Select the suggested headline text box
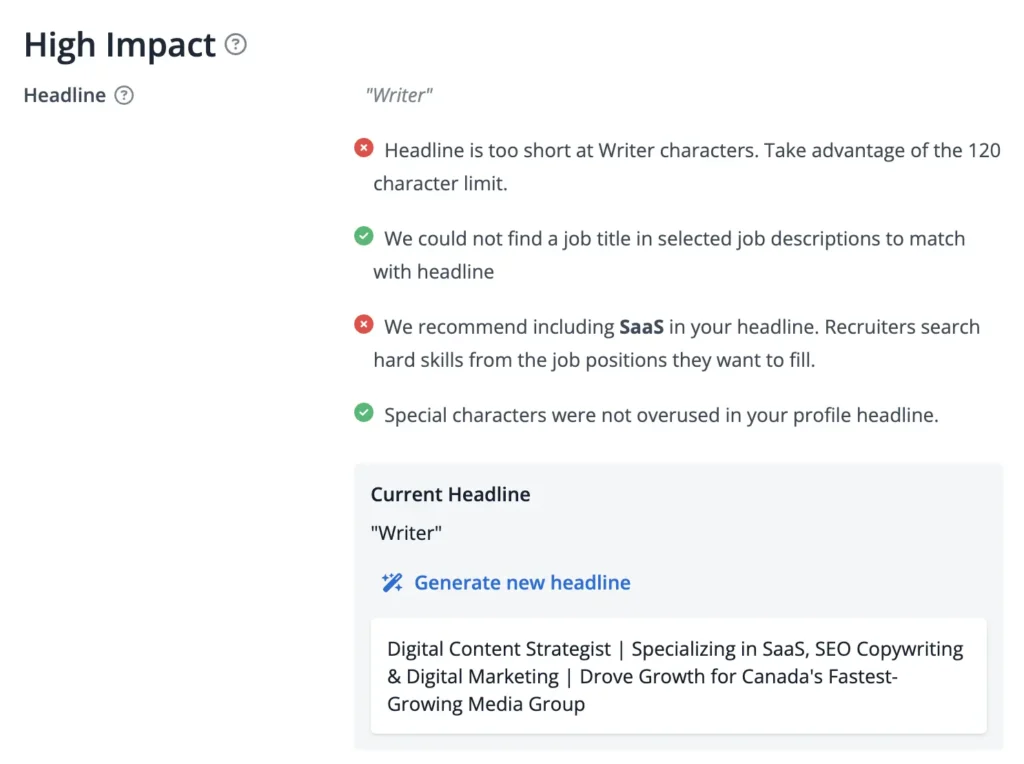The height and width of the screenshot is (764, 1024). (677, 676)
